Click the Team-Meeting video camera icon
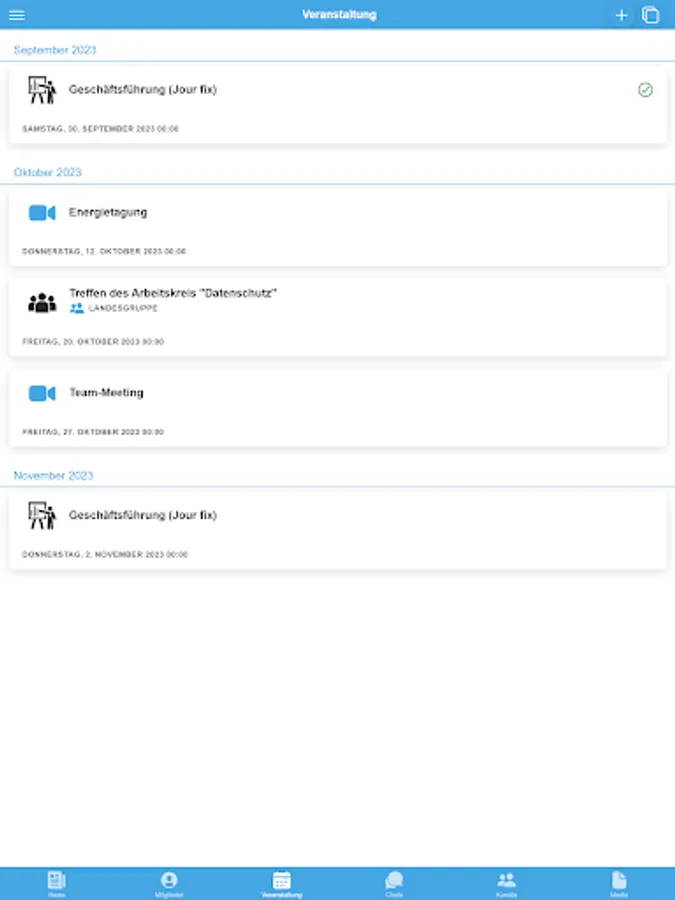The width and height of the screenshot is (675, 900). coord(42,393)
